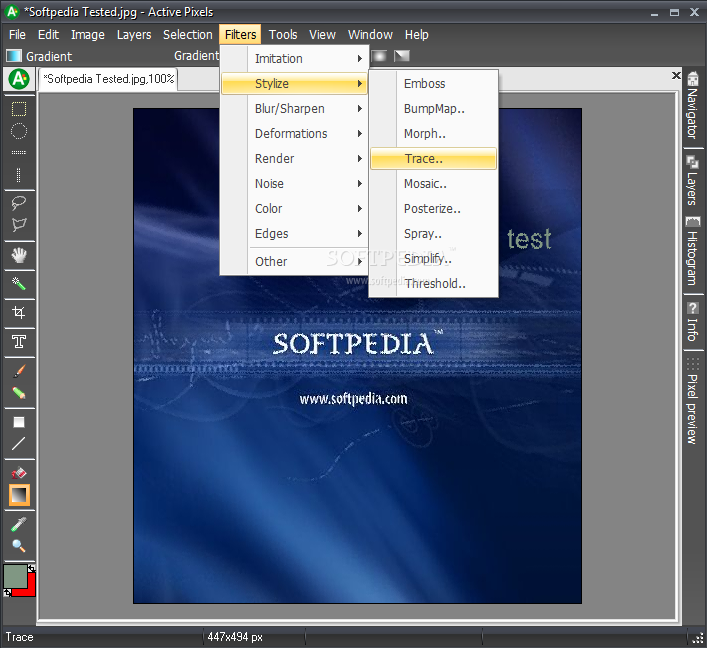Select the Rectangular selection tool
Image resolution: width=707 pixels, height=648 pixels.
coord(19,109)
